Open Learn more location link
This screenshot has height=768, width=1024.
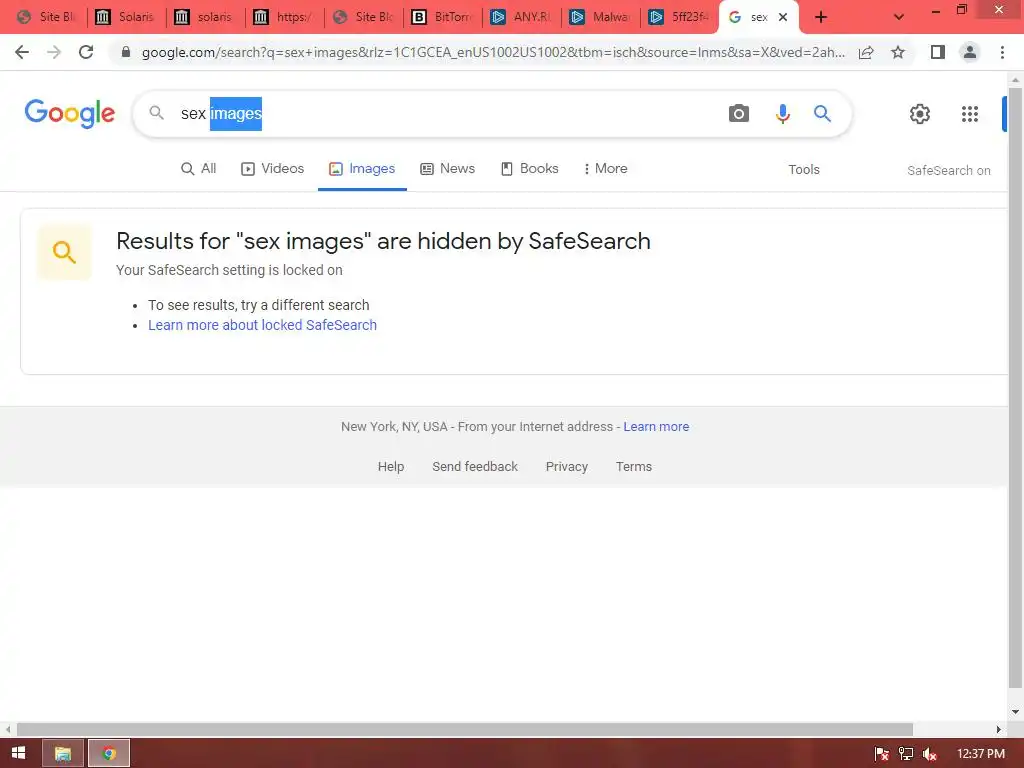pos(656,426)
